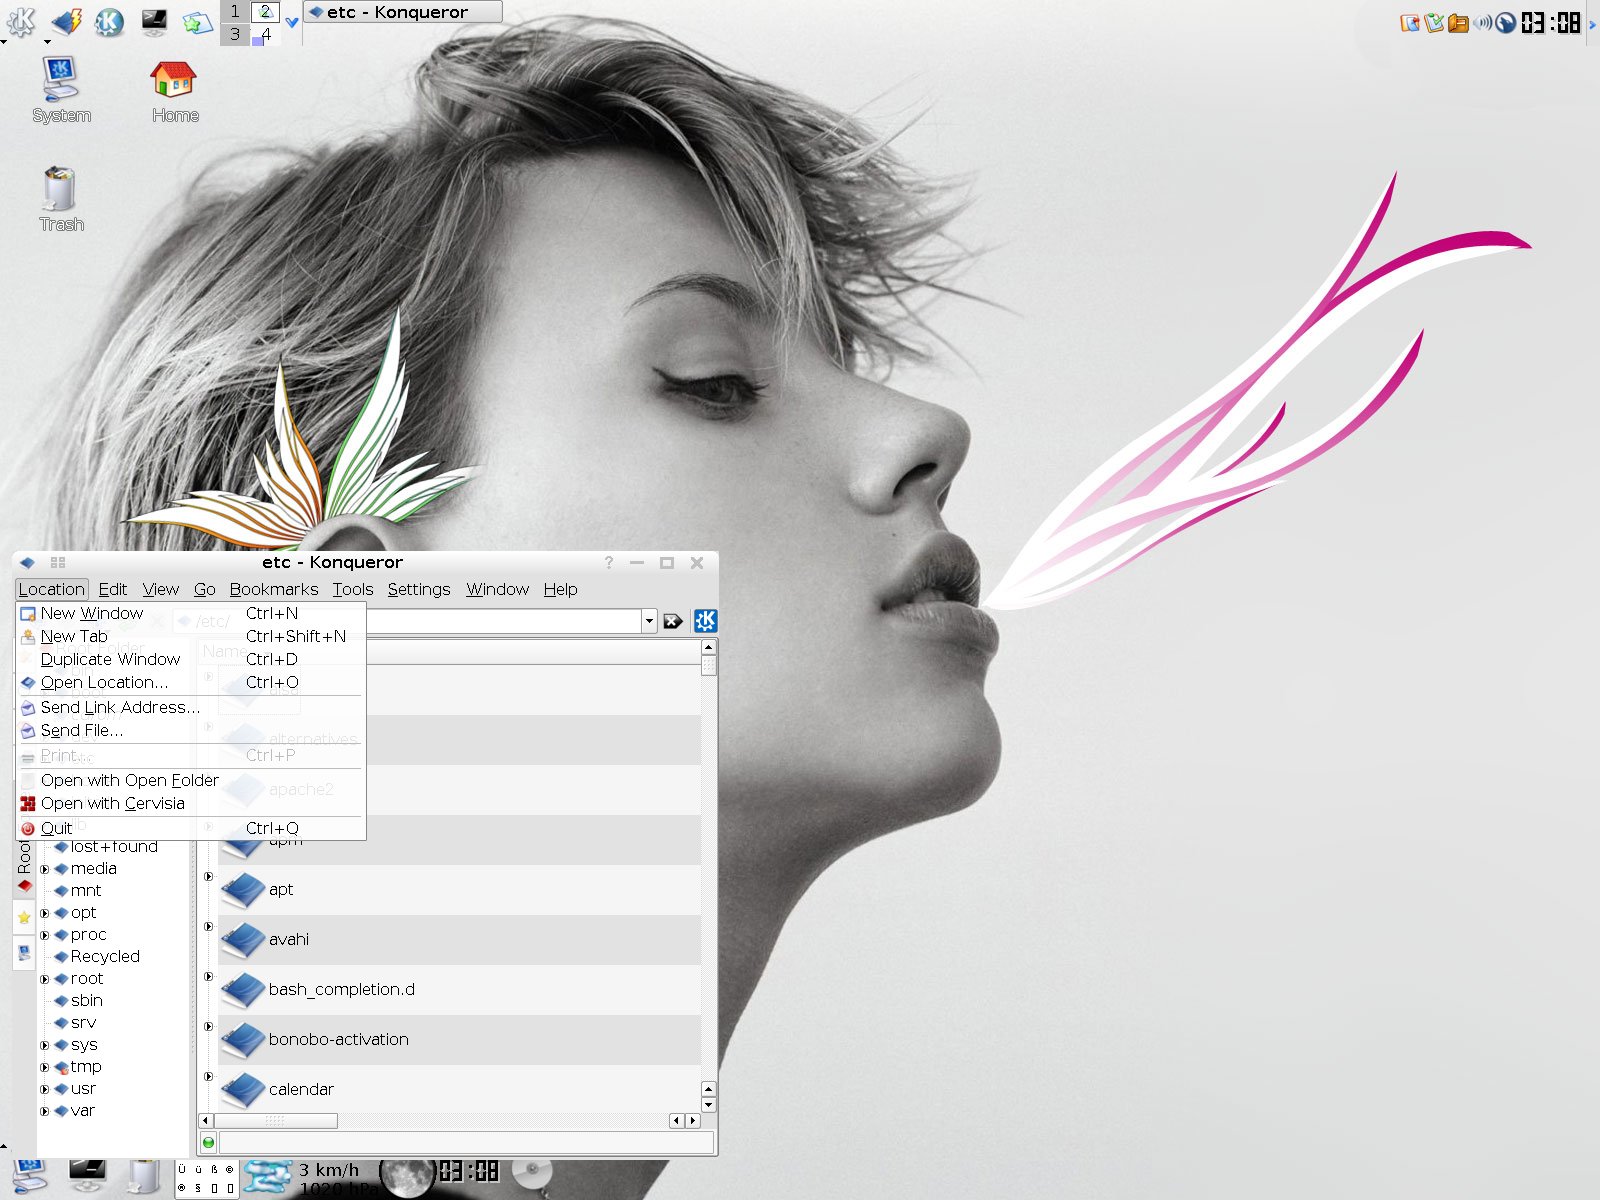Select Open Location... menu entry

point(192,682)
